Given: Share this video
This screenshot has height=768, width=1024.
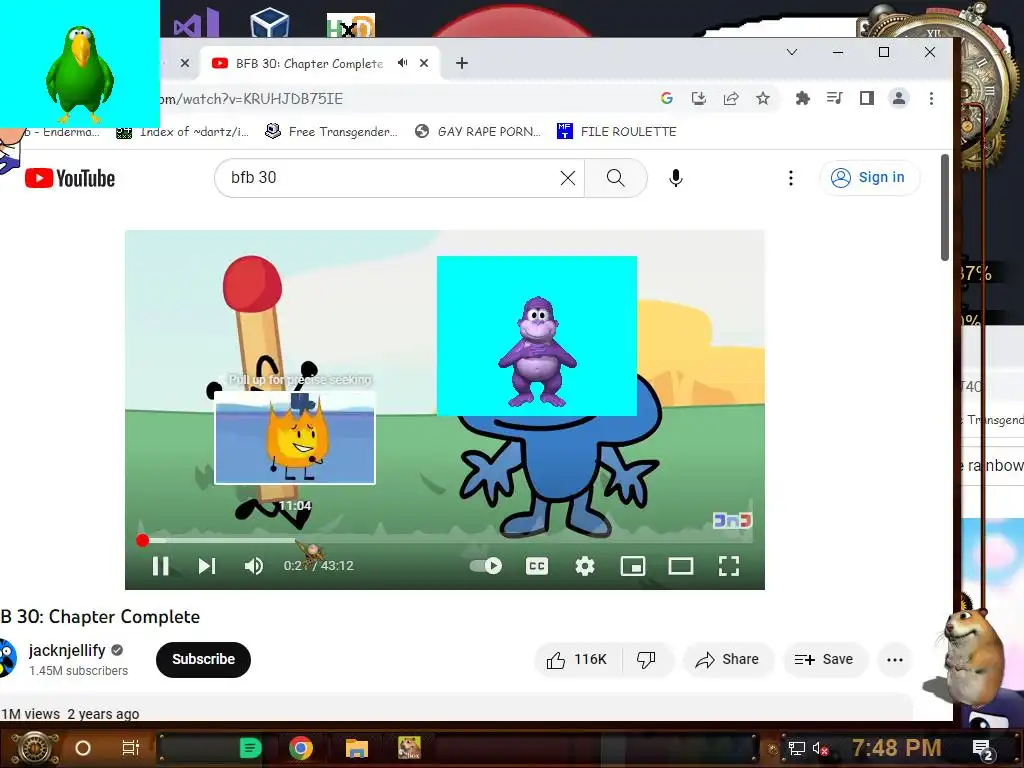Looking at the screenshot, I should point(728,660).
